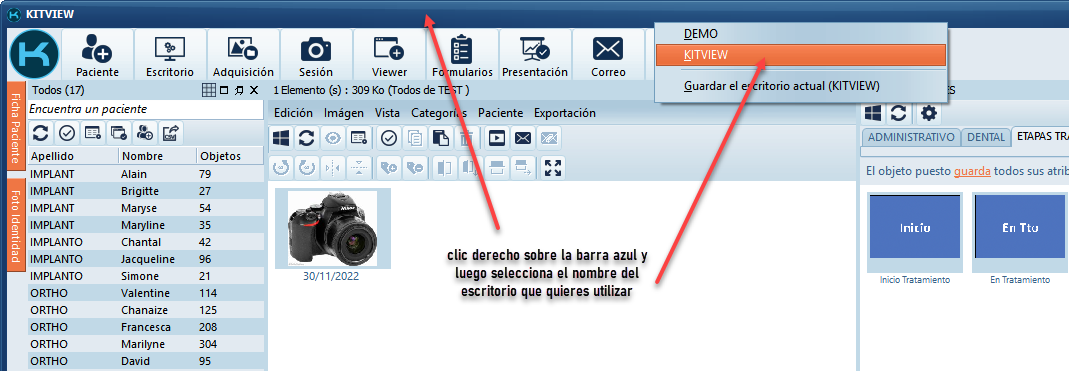This screenshot has height=371, width=1069.
Task: Click Windows layout icon in categories panel
Action: (873, 113)
